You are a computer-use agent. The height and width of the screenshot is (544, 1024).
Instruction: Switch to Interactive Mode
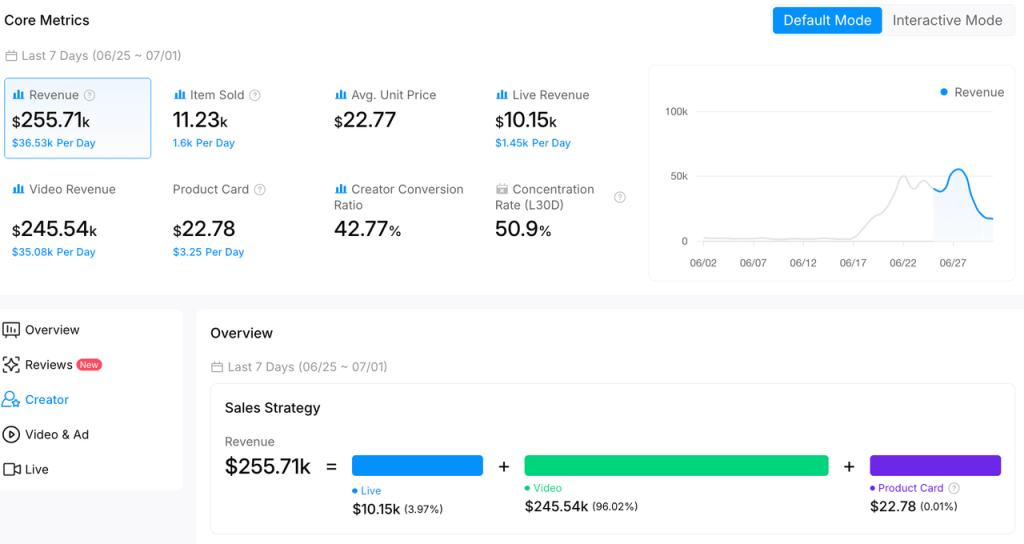click(x=947, y=20)
